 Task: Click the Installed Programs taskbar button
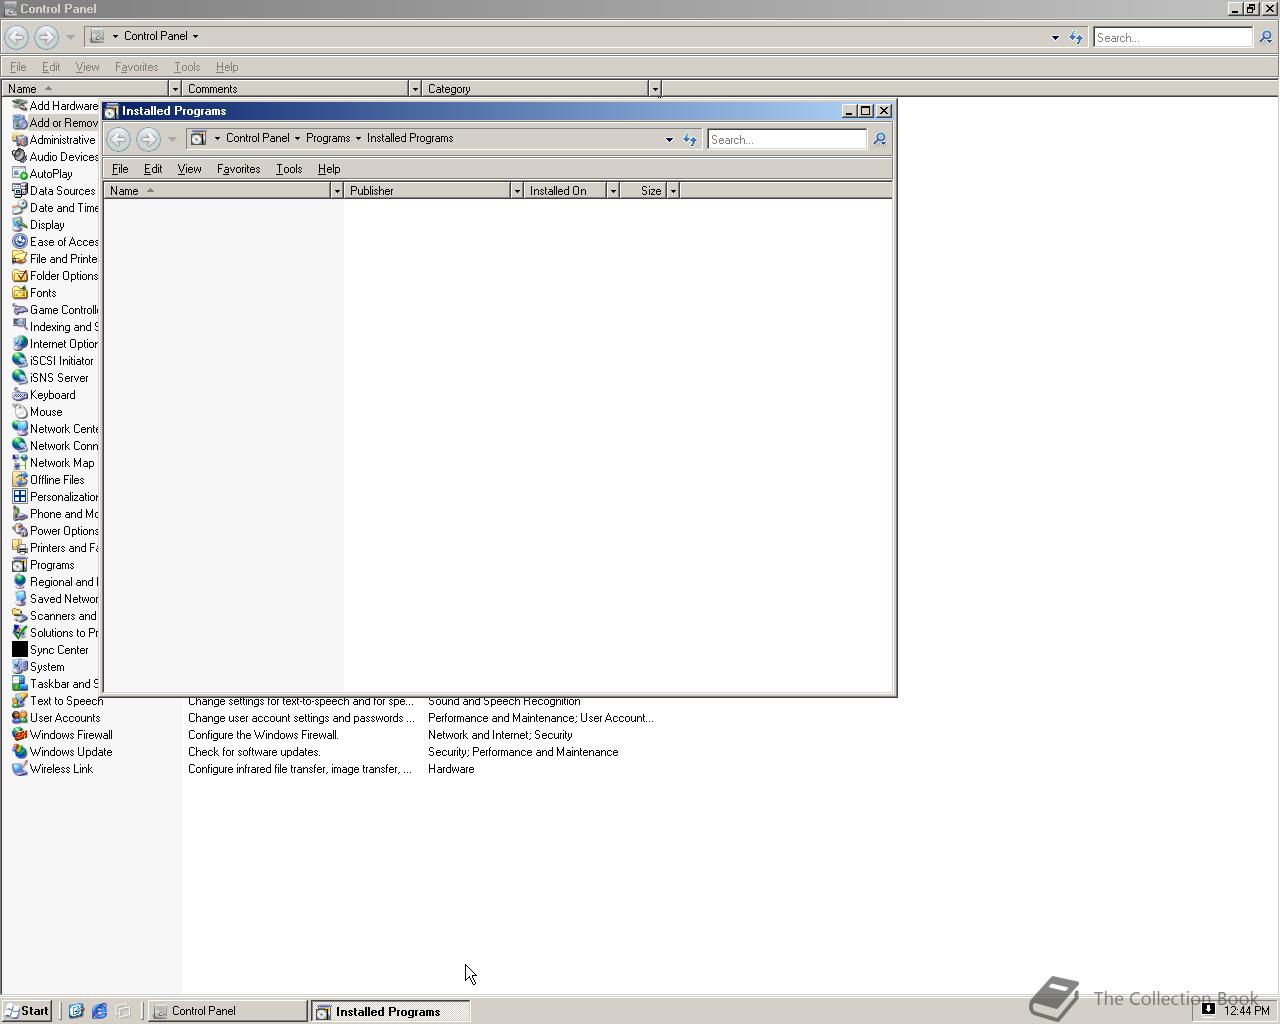click(x=391, y=1011)
